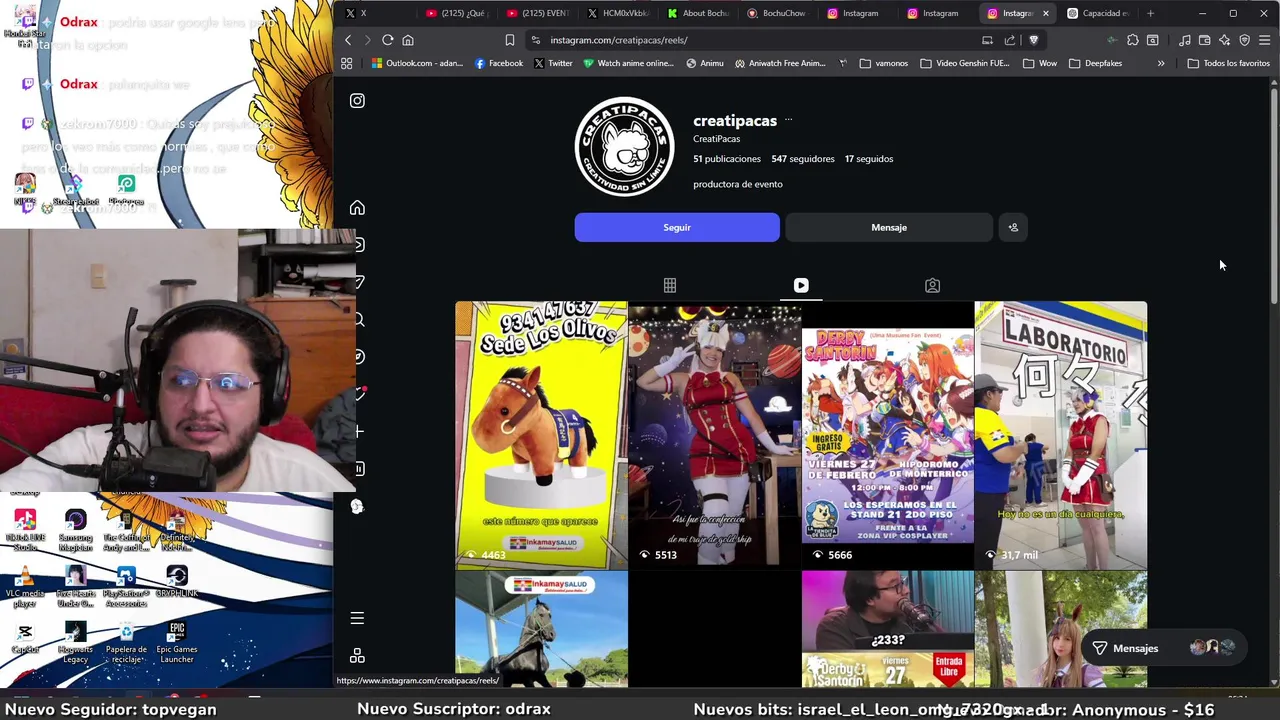
Task: Open the Facebook bookmark
Action: (499, 63)
